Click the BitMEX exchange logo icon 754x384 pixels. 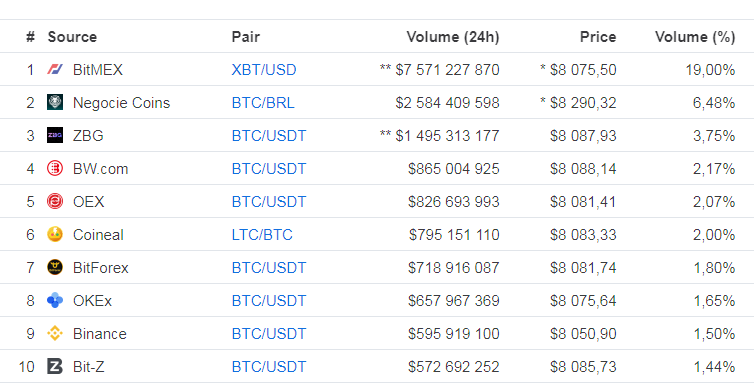55,70
